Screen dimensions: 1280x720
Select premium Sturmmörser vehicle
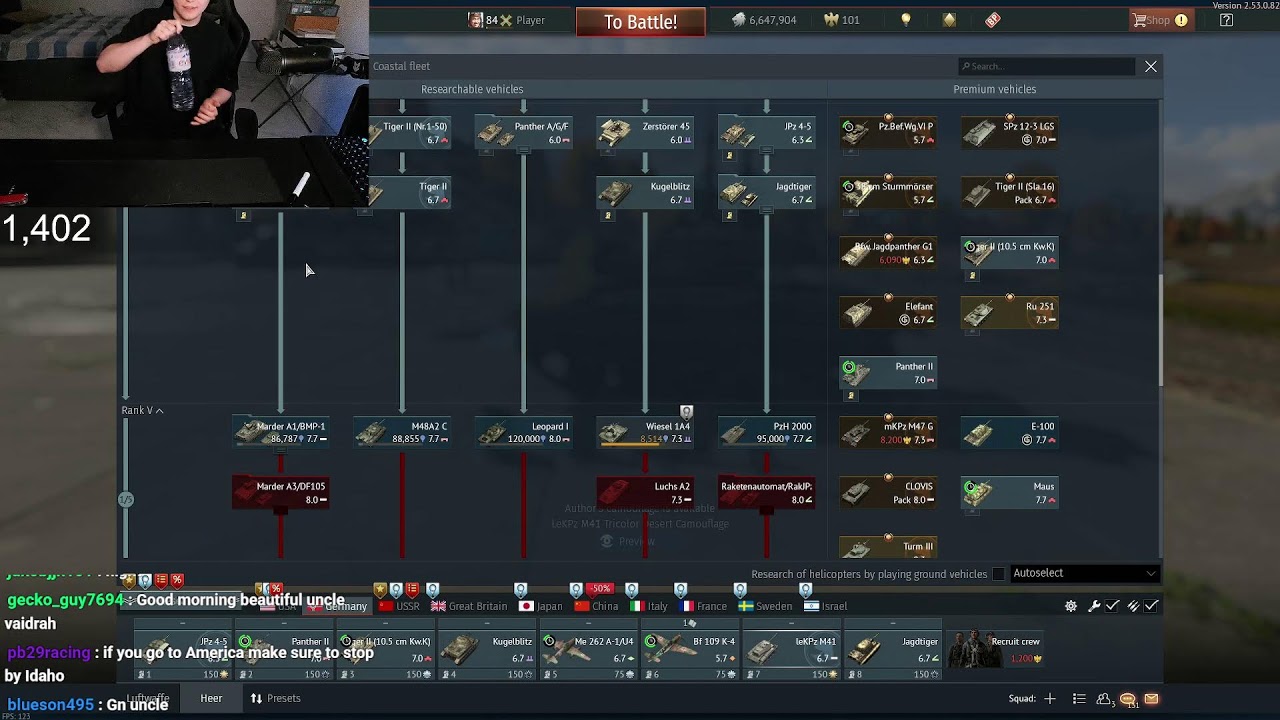[888, 193]
